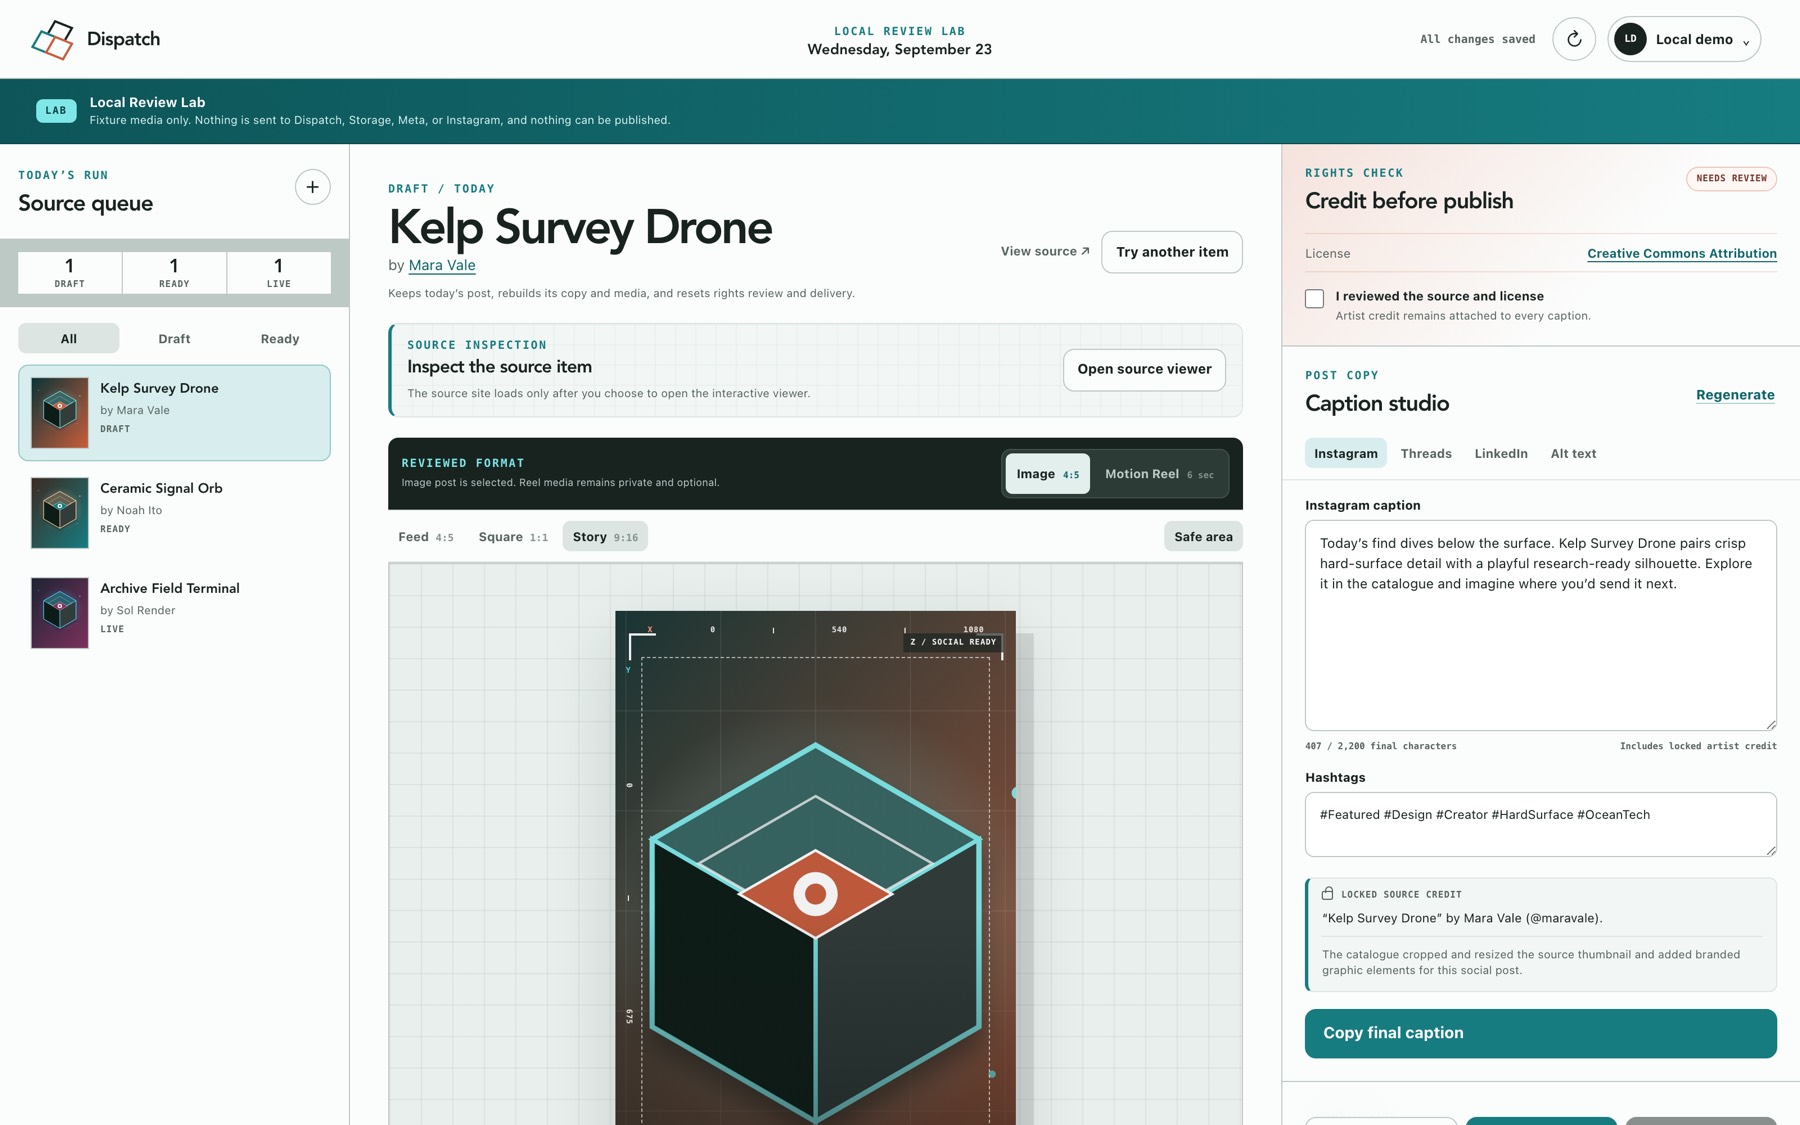Click Open source viewer button

[1144, 370]
